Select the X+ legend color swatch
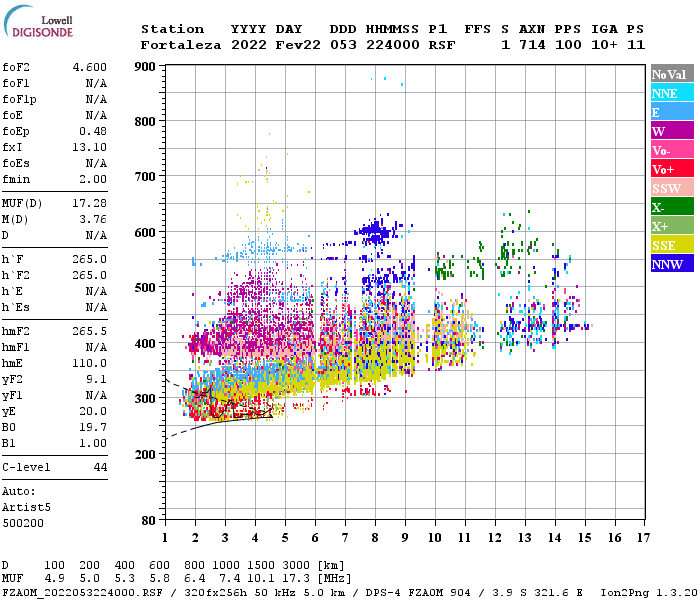This screenshot has height=600, width=700. [672, 226]
